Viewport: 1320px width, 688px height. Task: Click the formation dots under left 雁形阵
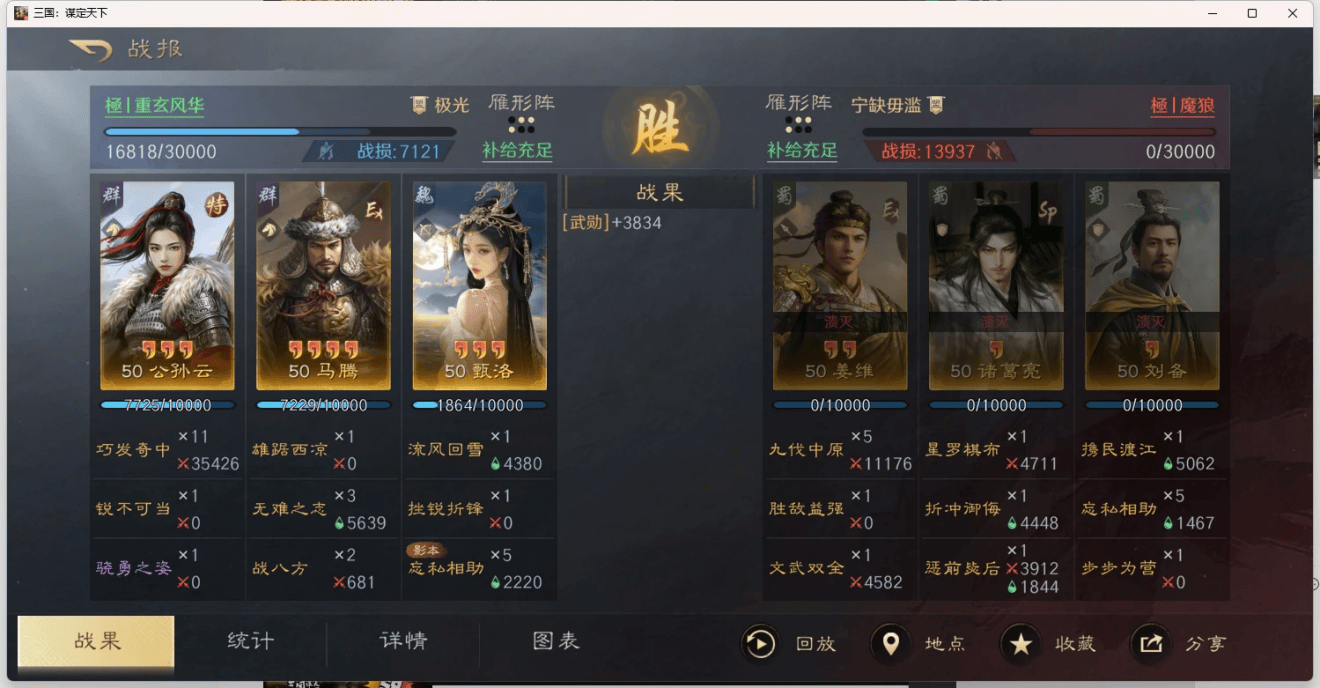521,125
